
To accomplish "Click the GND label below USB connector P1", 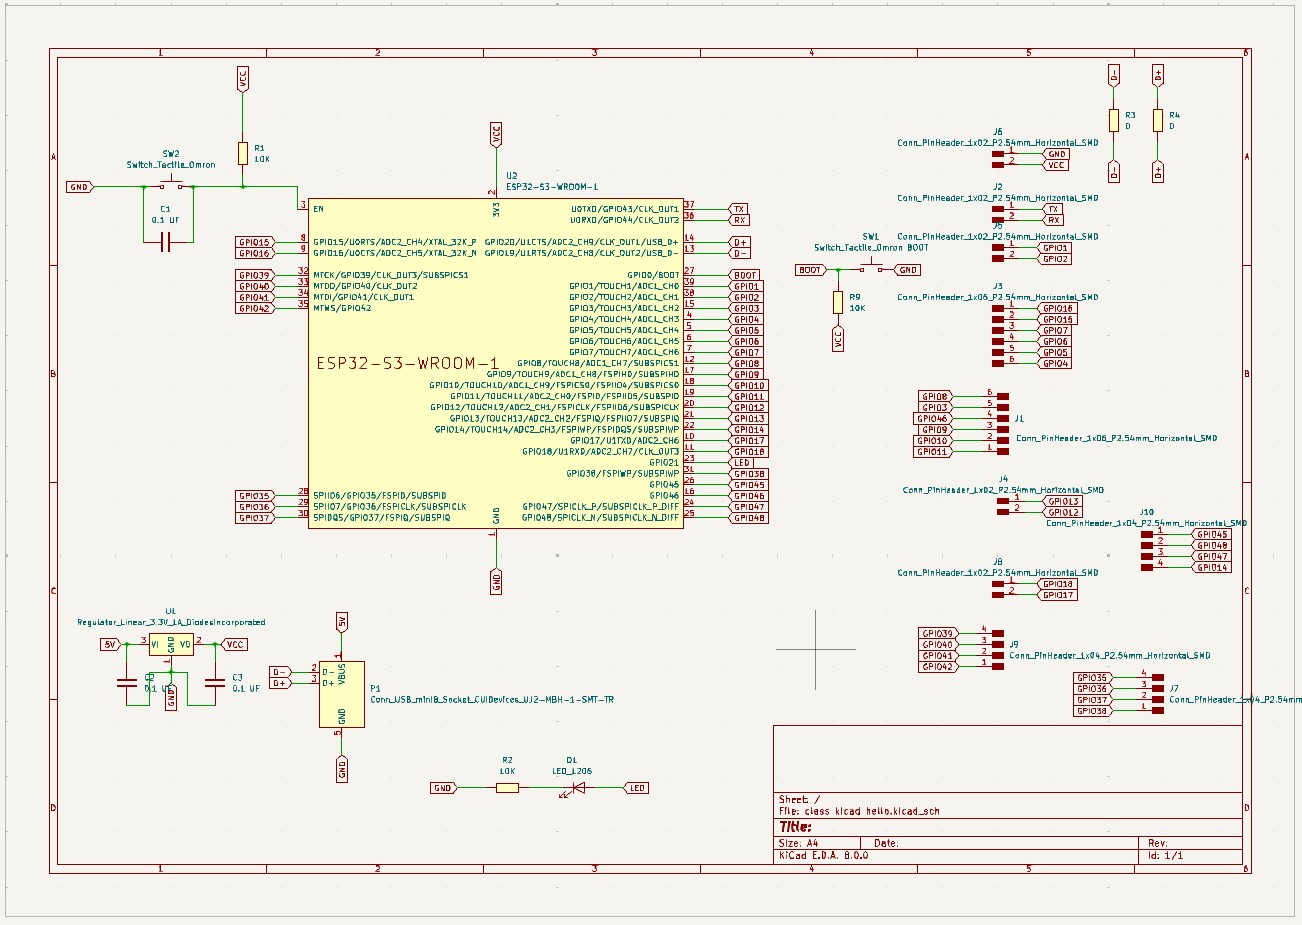I will [x=342, y=769].
